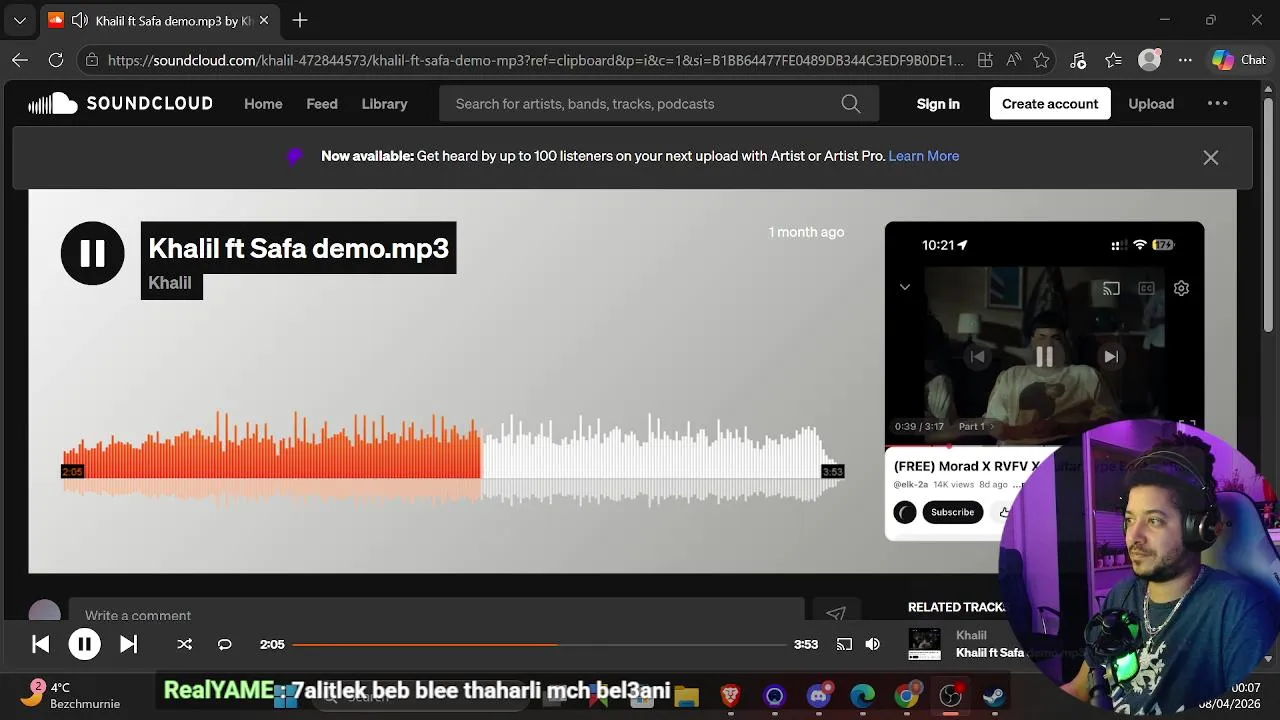
Task: Open cast to device in player bar
Action: pos(844,644)
